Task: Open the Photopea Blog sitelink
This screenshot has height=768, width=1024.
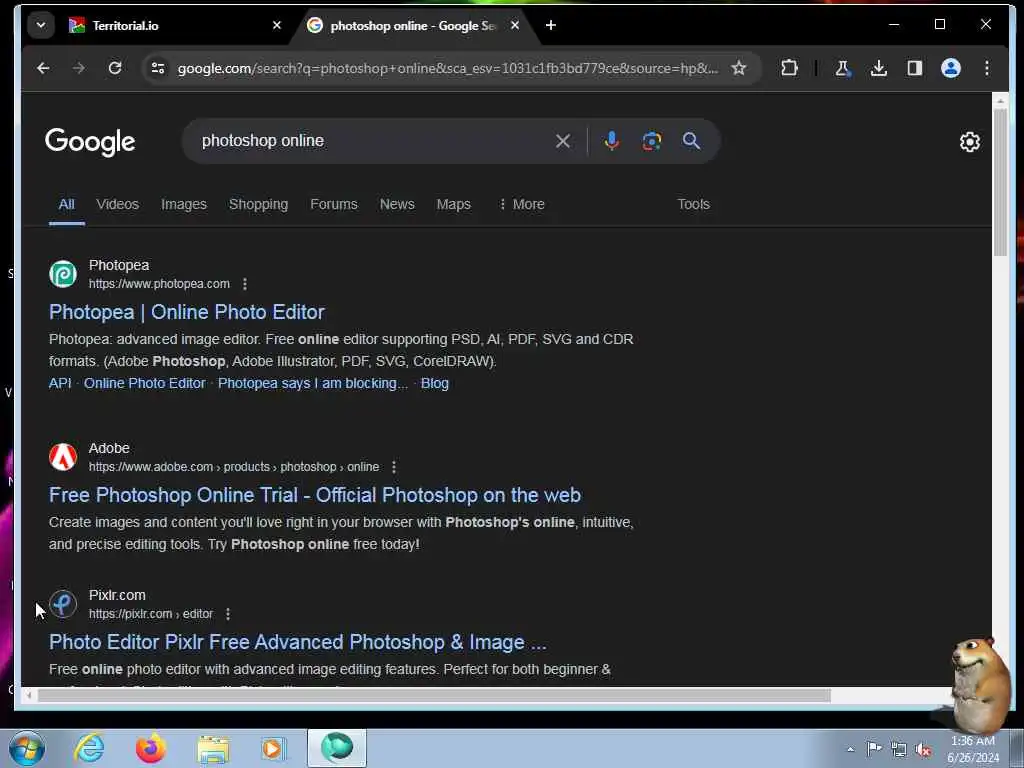Action: click(434, 383)
